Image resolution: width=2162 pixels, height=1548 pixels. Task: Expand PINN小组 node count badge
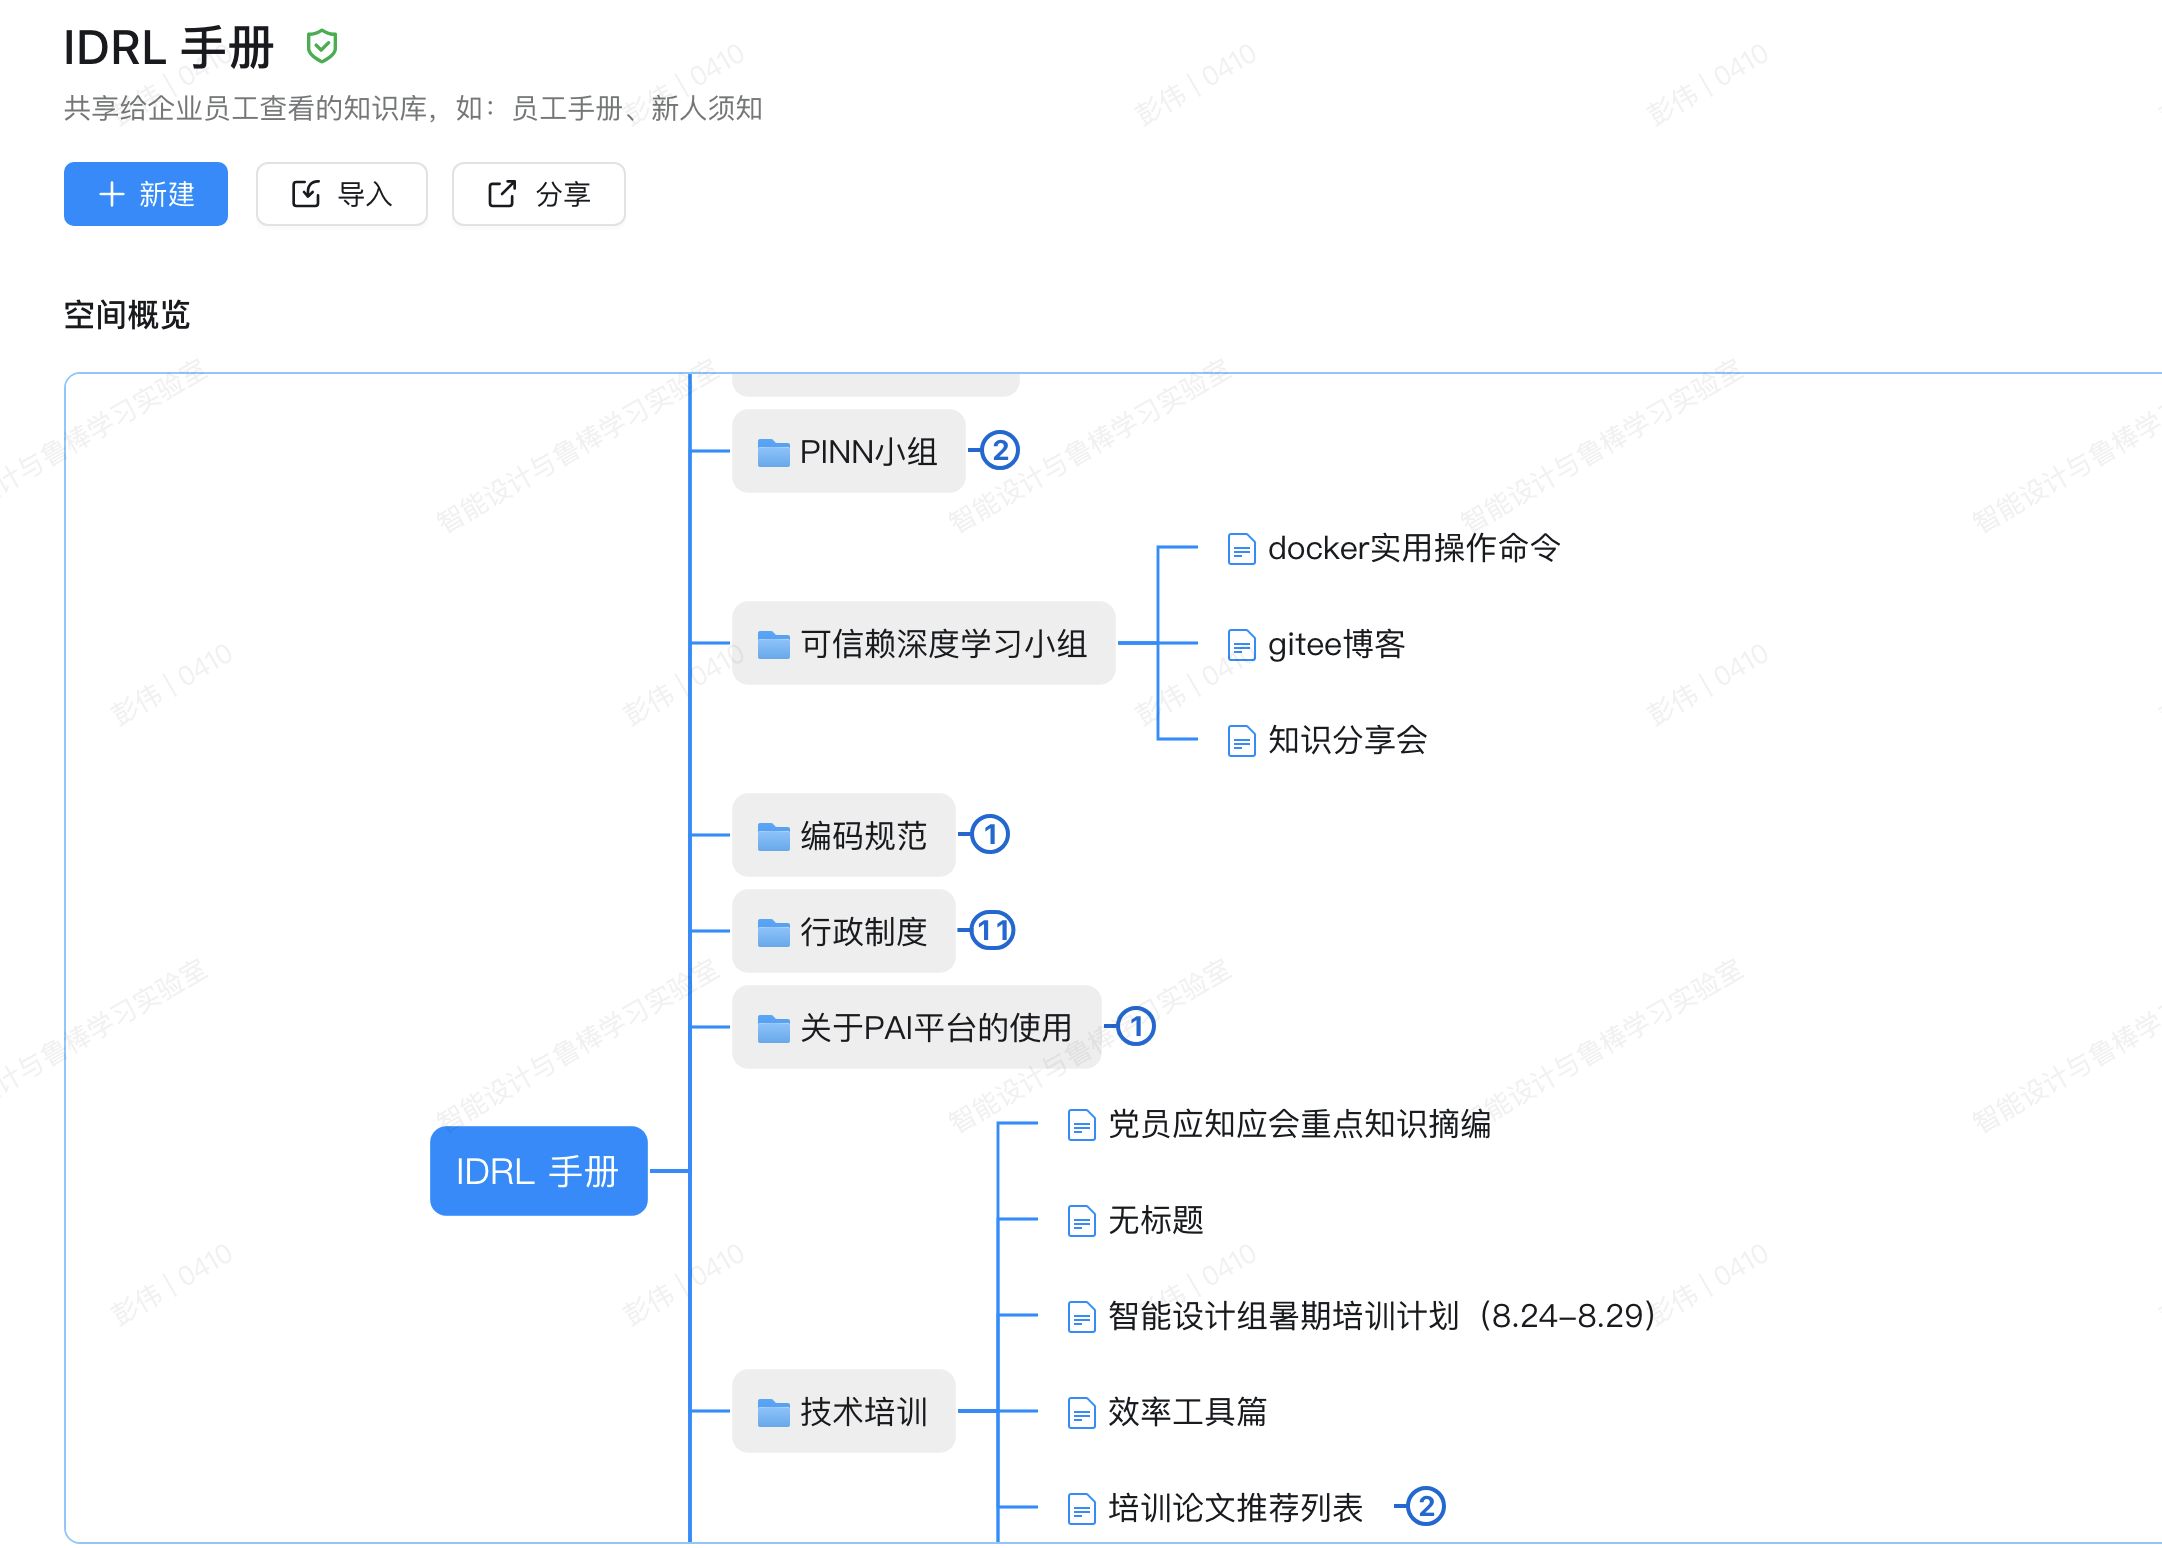click(x=999, y=451)
